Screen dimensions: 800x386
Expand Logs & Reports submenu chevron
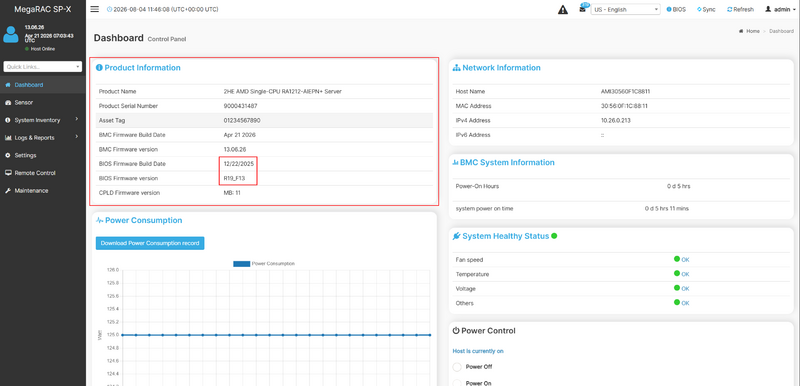point(77,137)
